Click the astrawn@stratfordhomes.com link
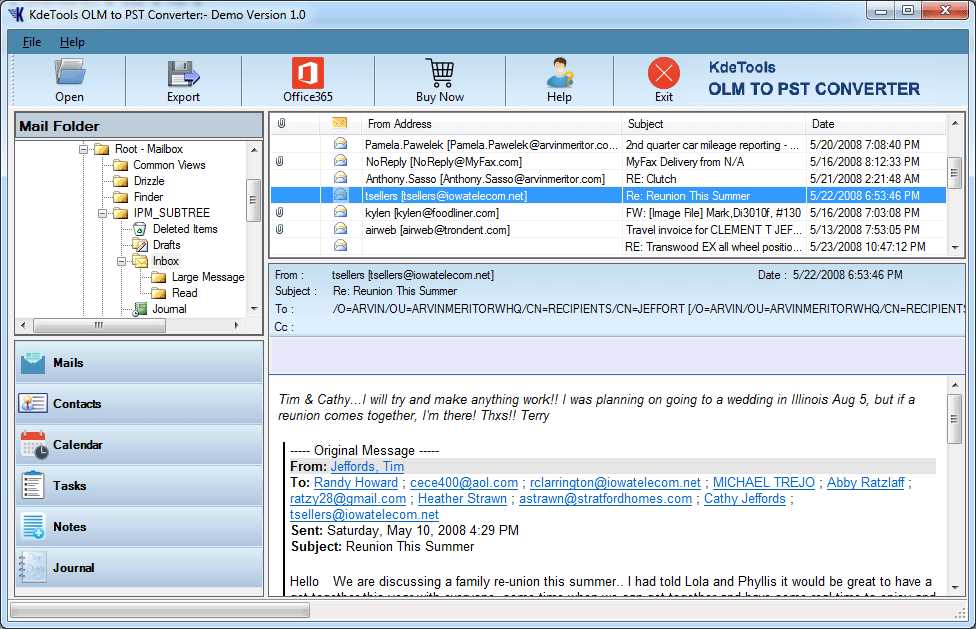976x629 pixels. [x=606, y=499]
